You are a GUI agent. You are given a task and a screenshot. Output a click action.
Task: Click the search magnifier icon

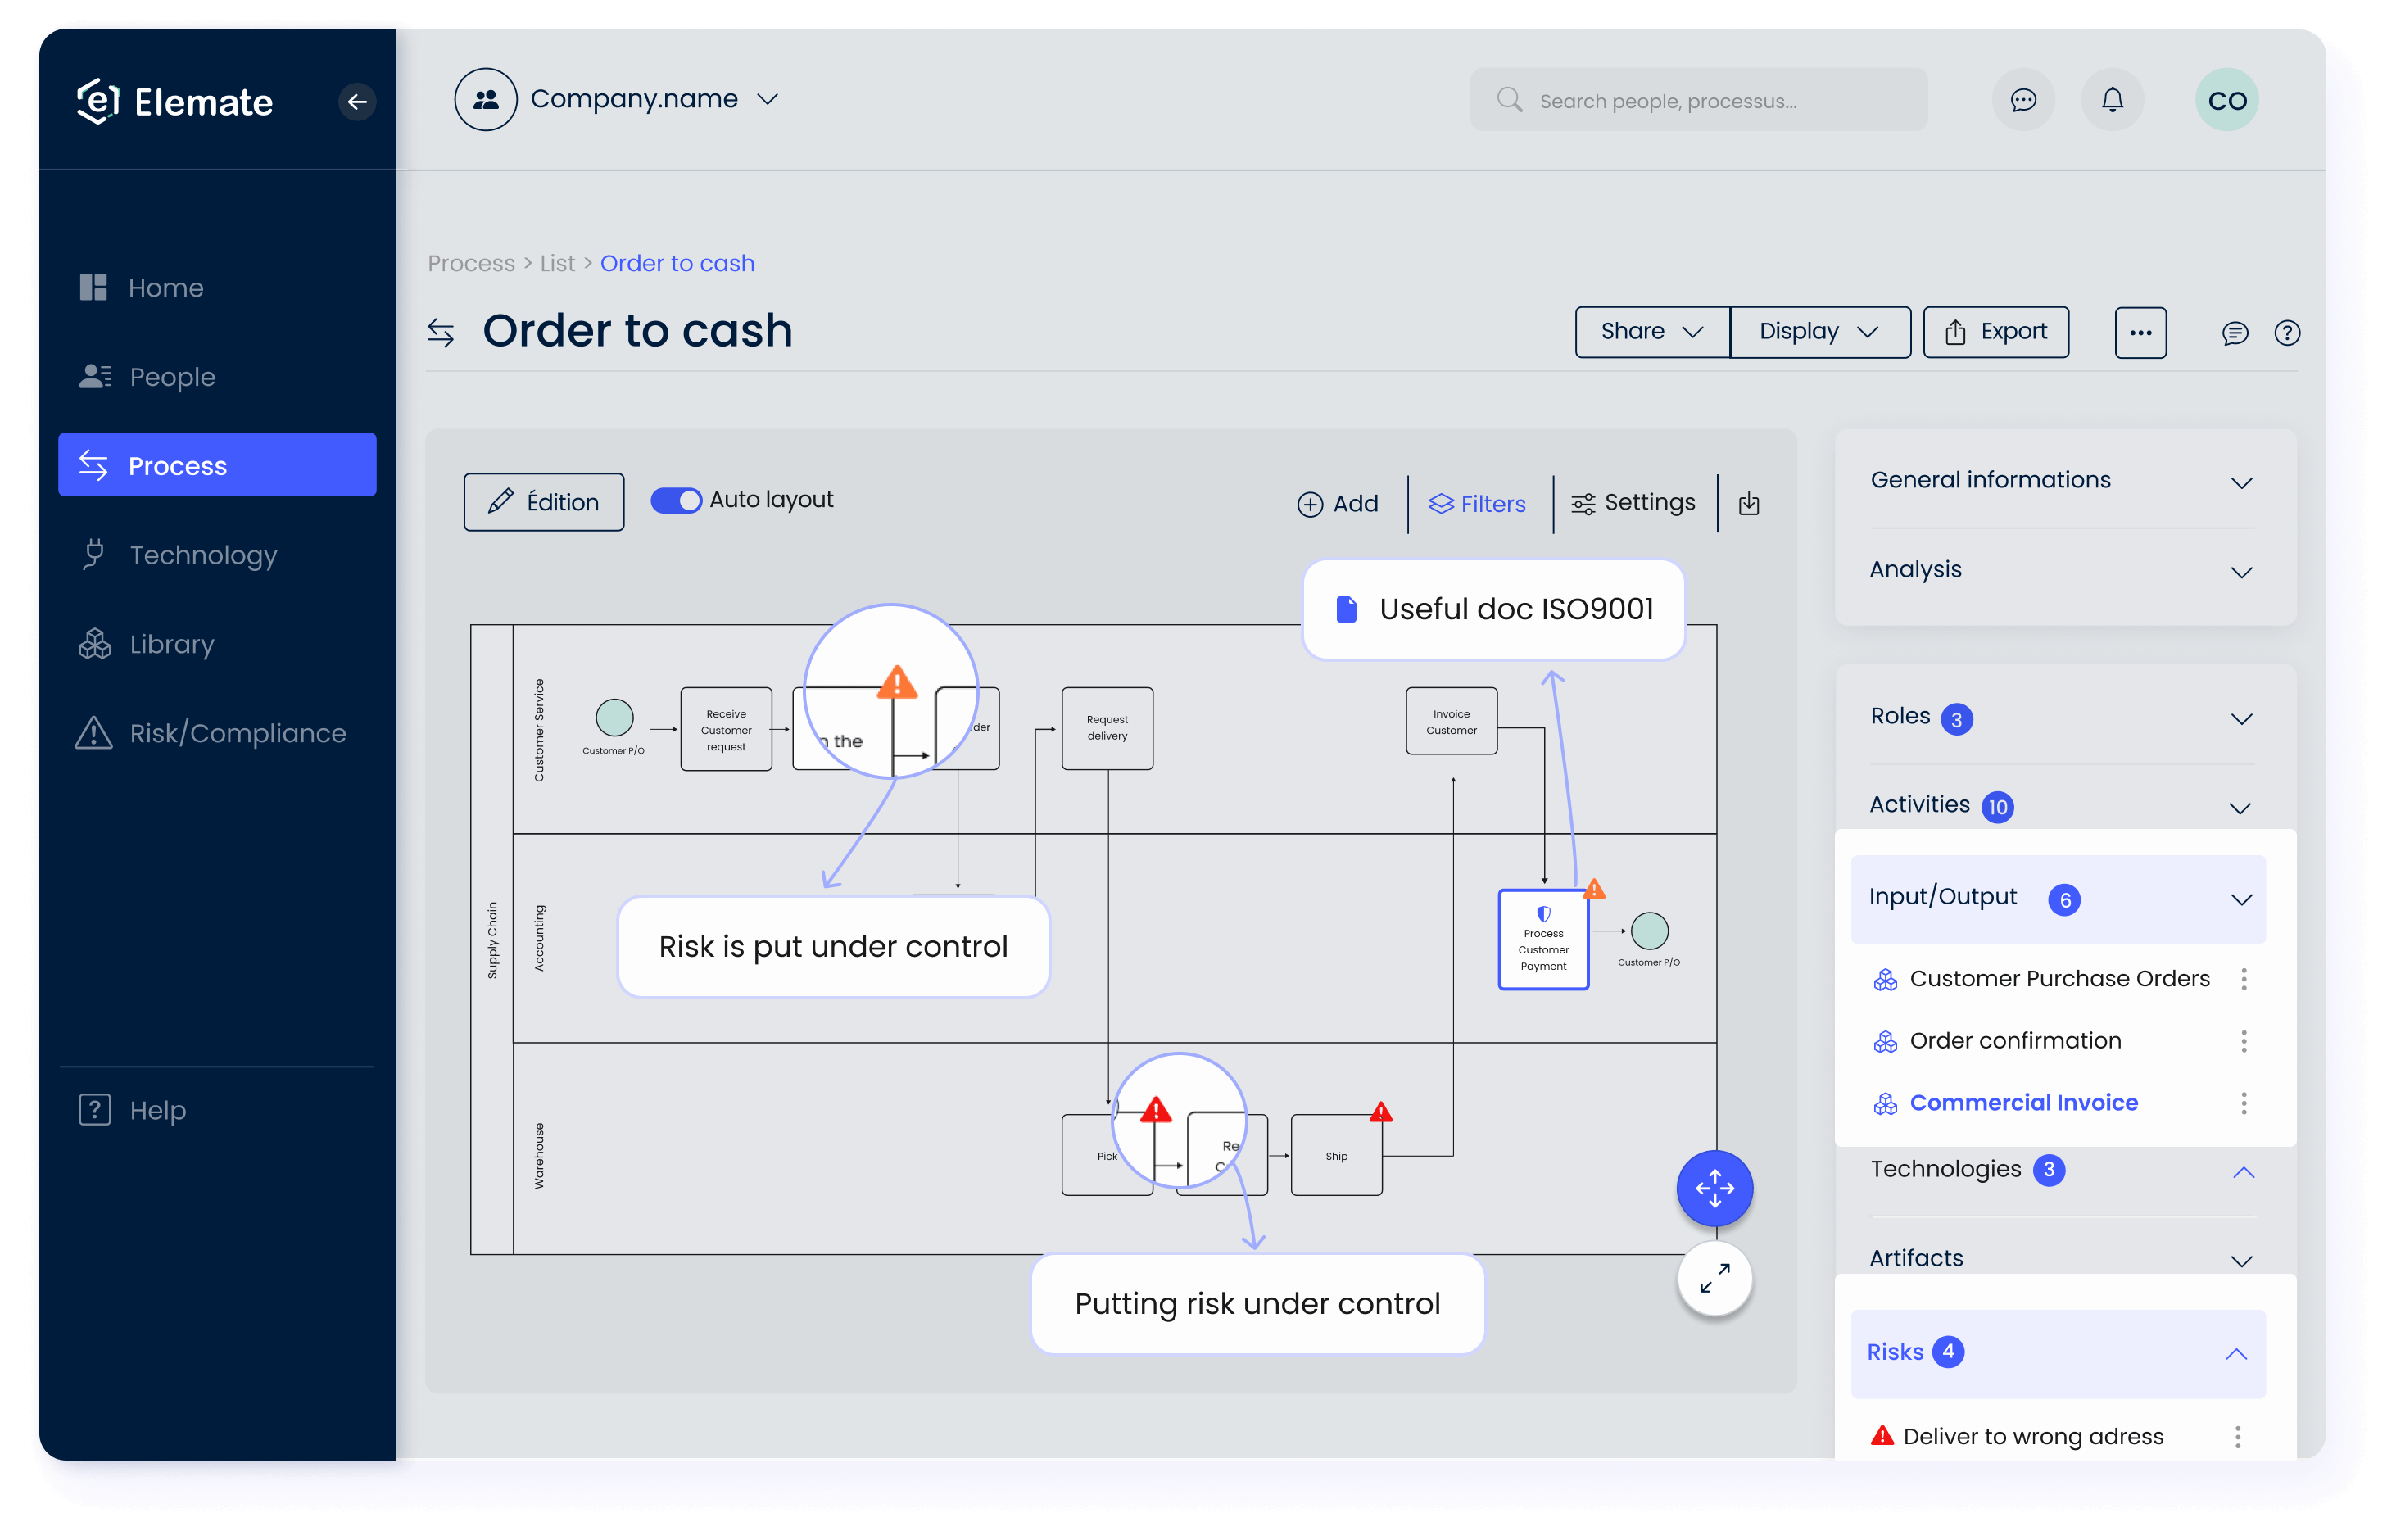click(x=1508, y=100)
